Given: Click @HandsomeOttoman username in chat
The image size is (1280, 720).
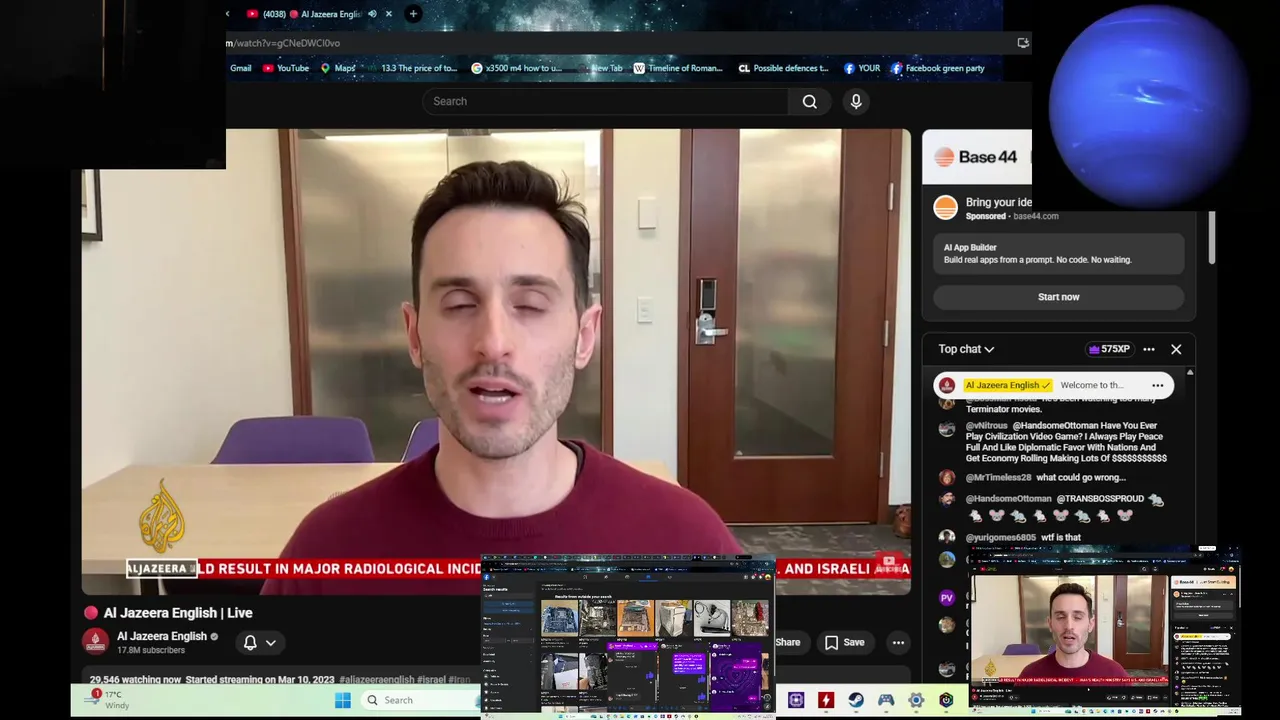Looking at the screenshot, I should (1008, 499).
